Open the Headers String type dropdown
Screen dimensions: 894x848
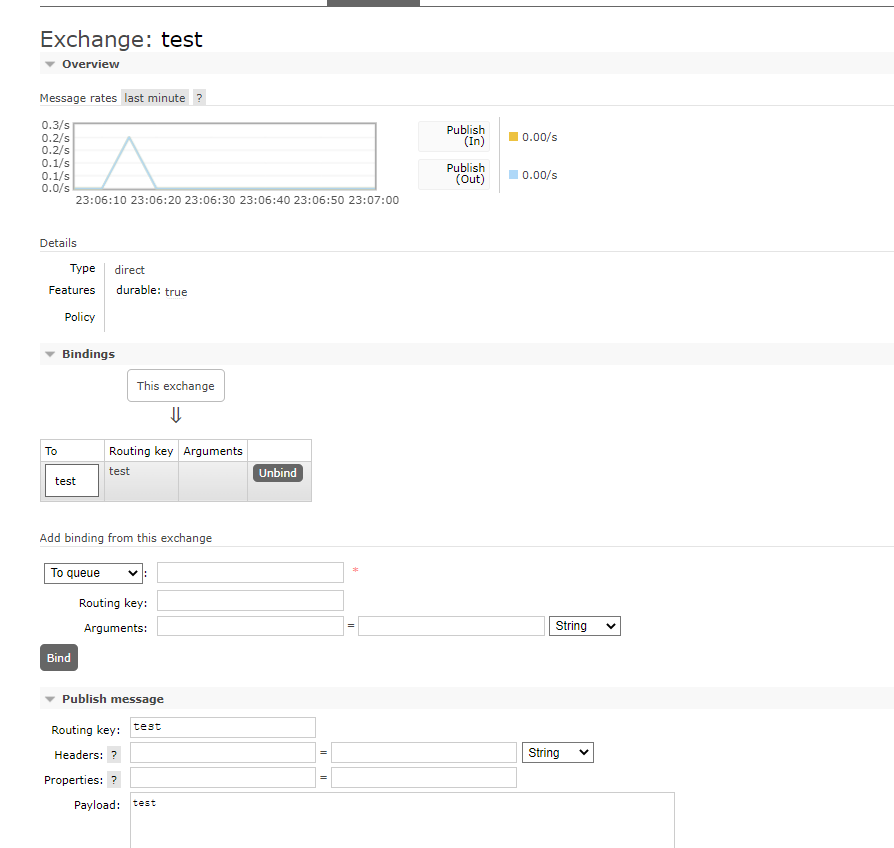point(557,753)
